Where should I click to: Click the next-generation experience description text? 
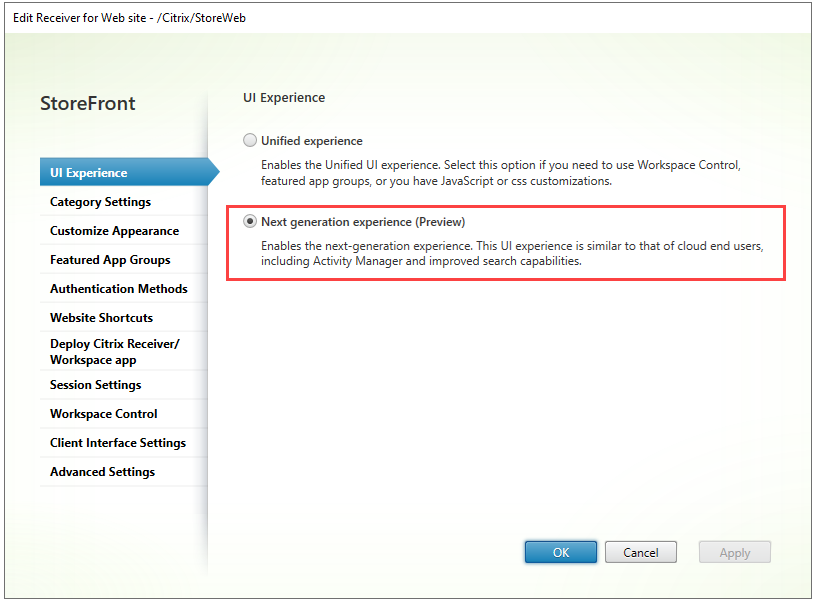tap(512, 254)
